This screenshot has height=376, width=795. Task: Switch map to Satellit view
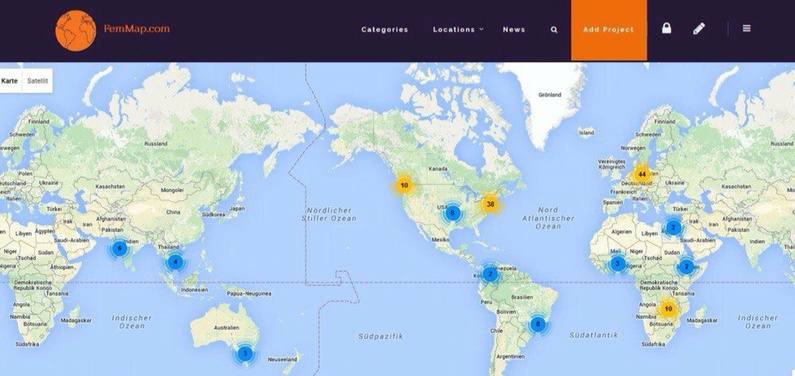point(38,81)
